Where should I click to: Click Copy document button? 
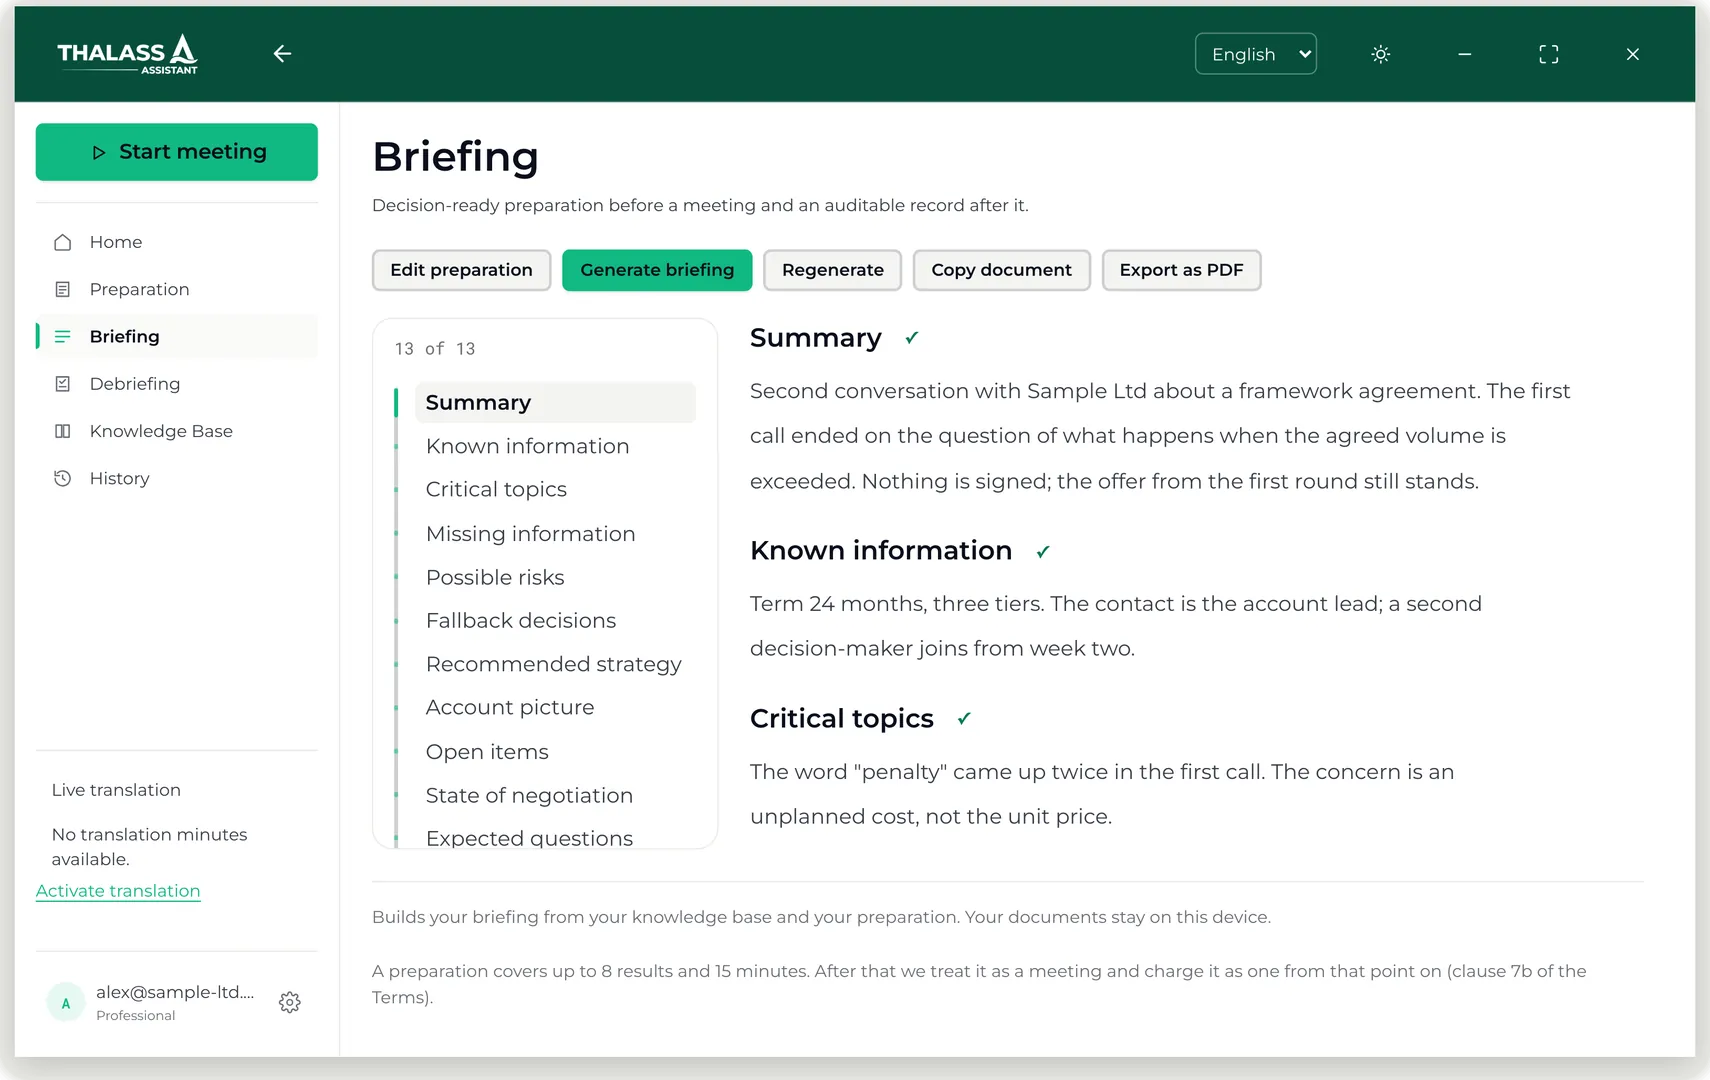[x=1001, y=270]
